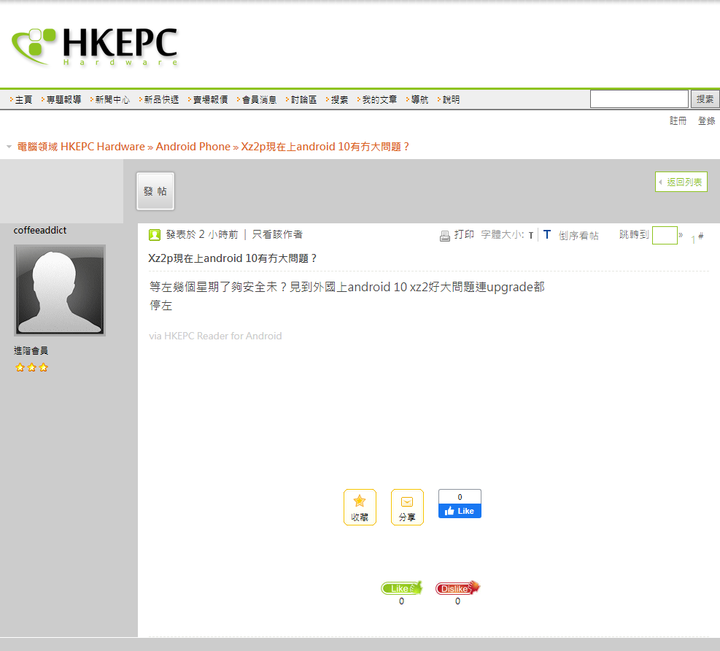Click the 1# floor number link
This screenshot has width=720, height=651.
[697, 238]
